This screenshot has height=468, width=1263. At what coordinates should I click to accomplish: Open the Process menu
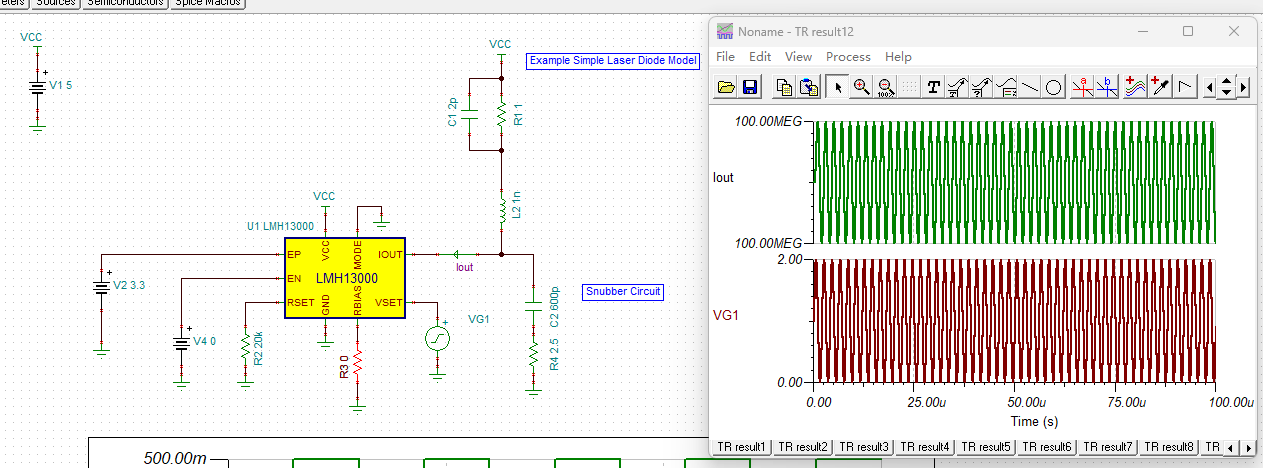point(848,57)
